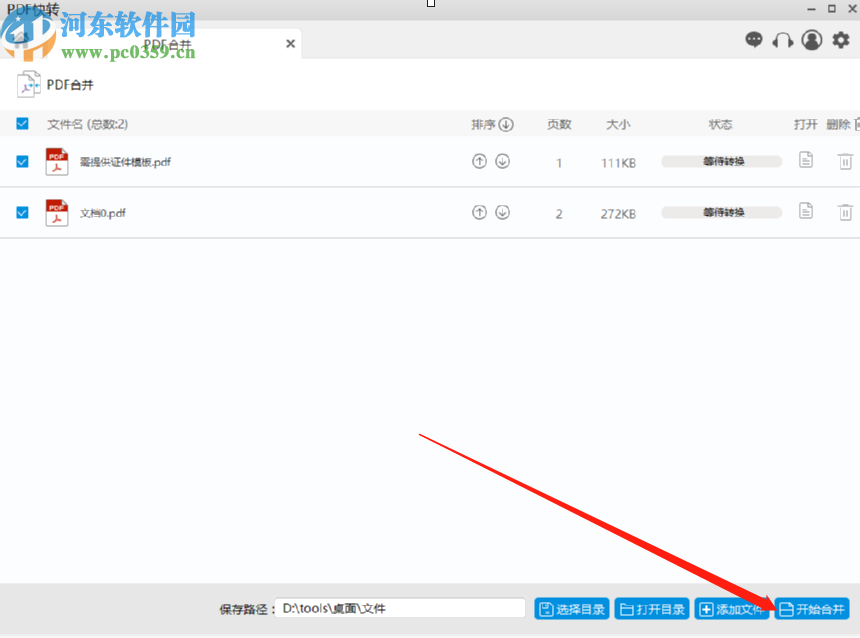Click the PDF合并 feature icon above the list
This screenshot has width=860, height=638.
tap(27, 84)
